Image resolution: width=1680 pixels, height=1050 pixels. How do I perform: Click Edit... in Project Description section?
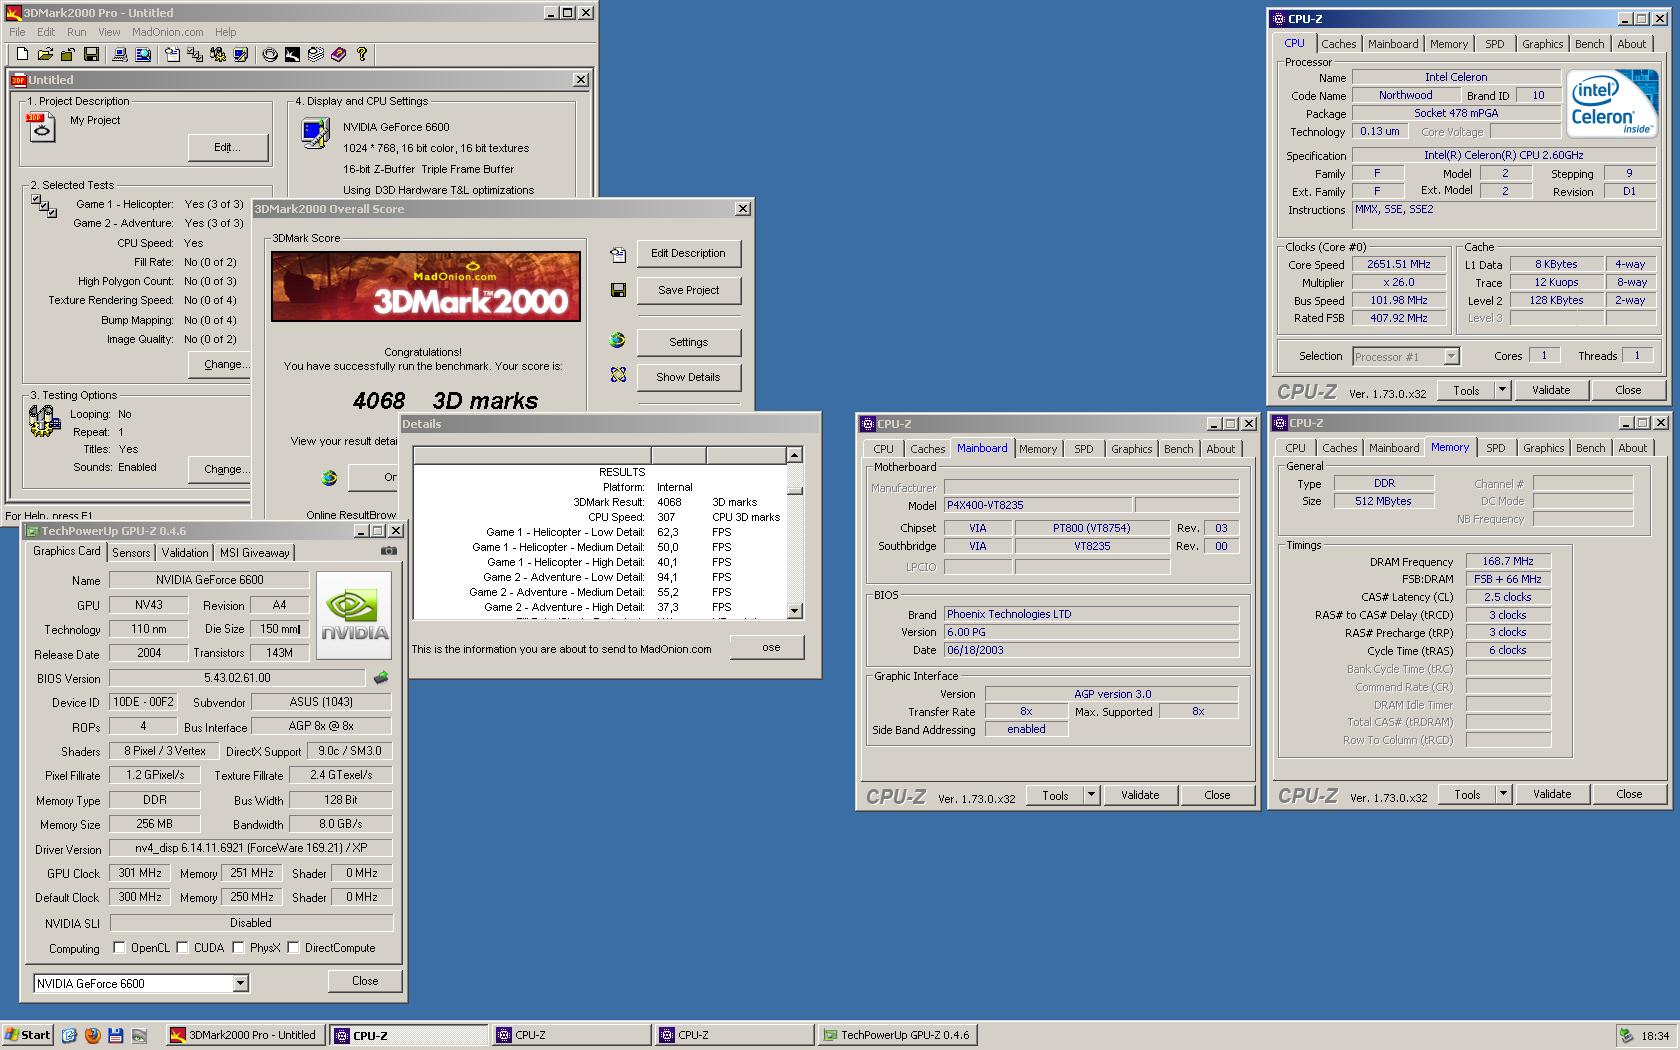pos(227,147)
